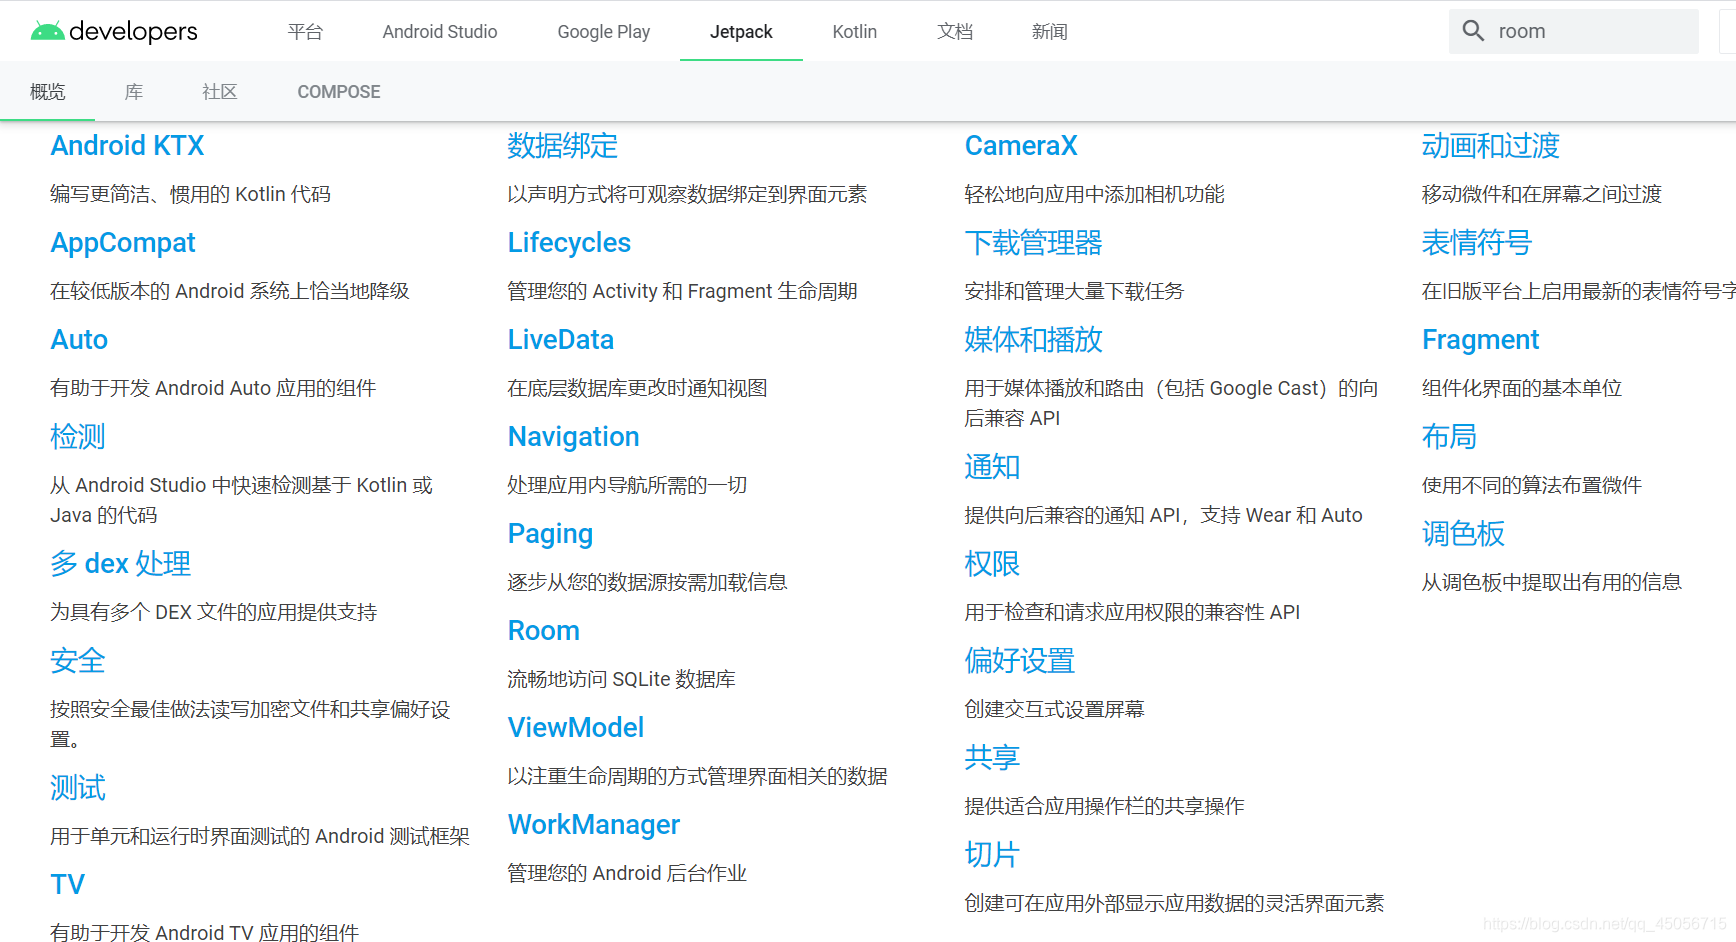The width and height of the screenshot is (1736, 942).
Task: Click the text 组件化界面的基本单位
Action: pyautogui.click(x=1521, y=389)
